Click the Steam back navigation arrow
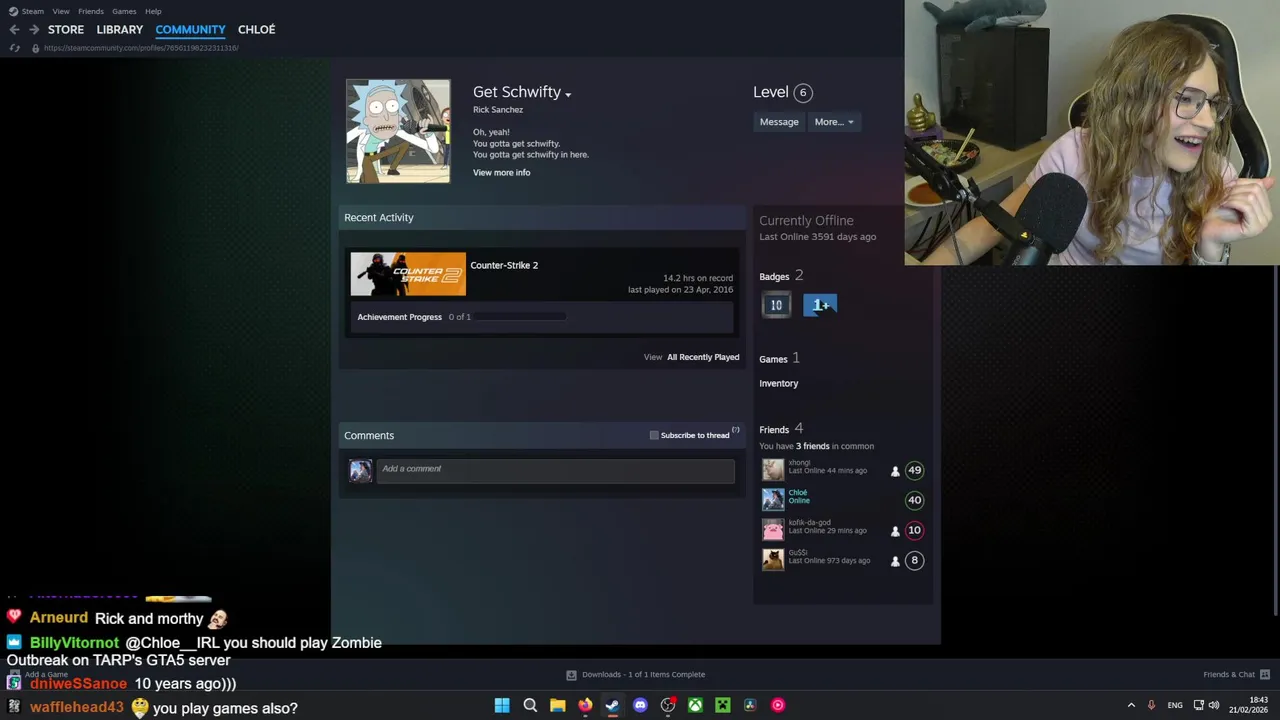The image size is (1280, 720). [14, 30]
